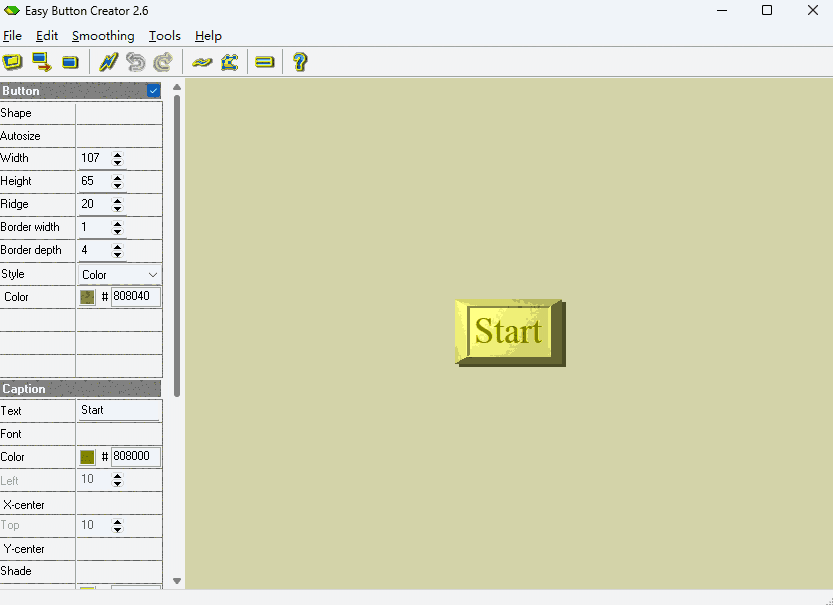
Task: Select the polygon edge toolbar icon
Action: 230,61
